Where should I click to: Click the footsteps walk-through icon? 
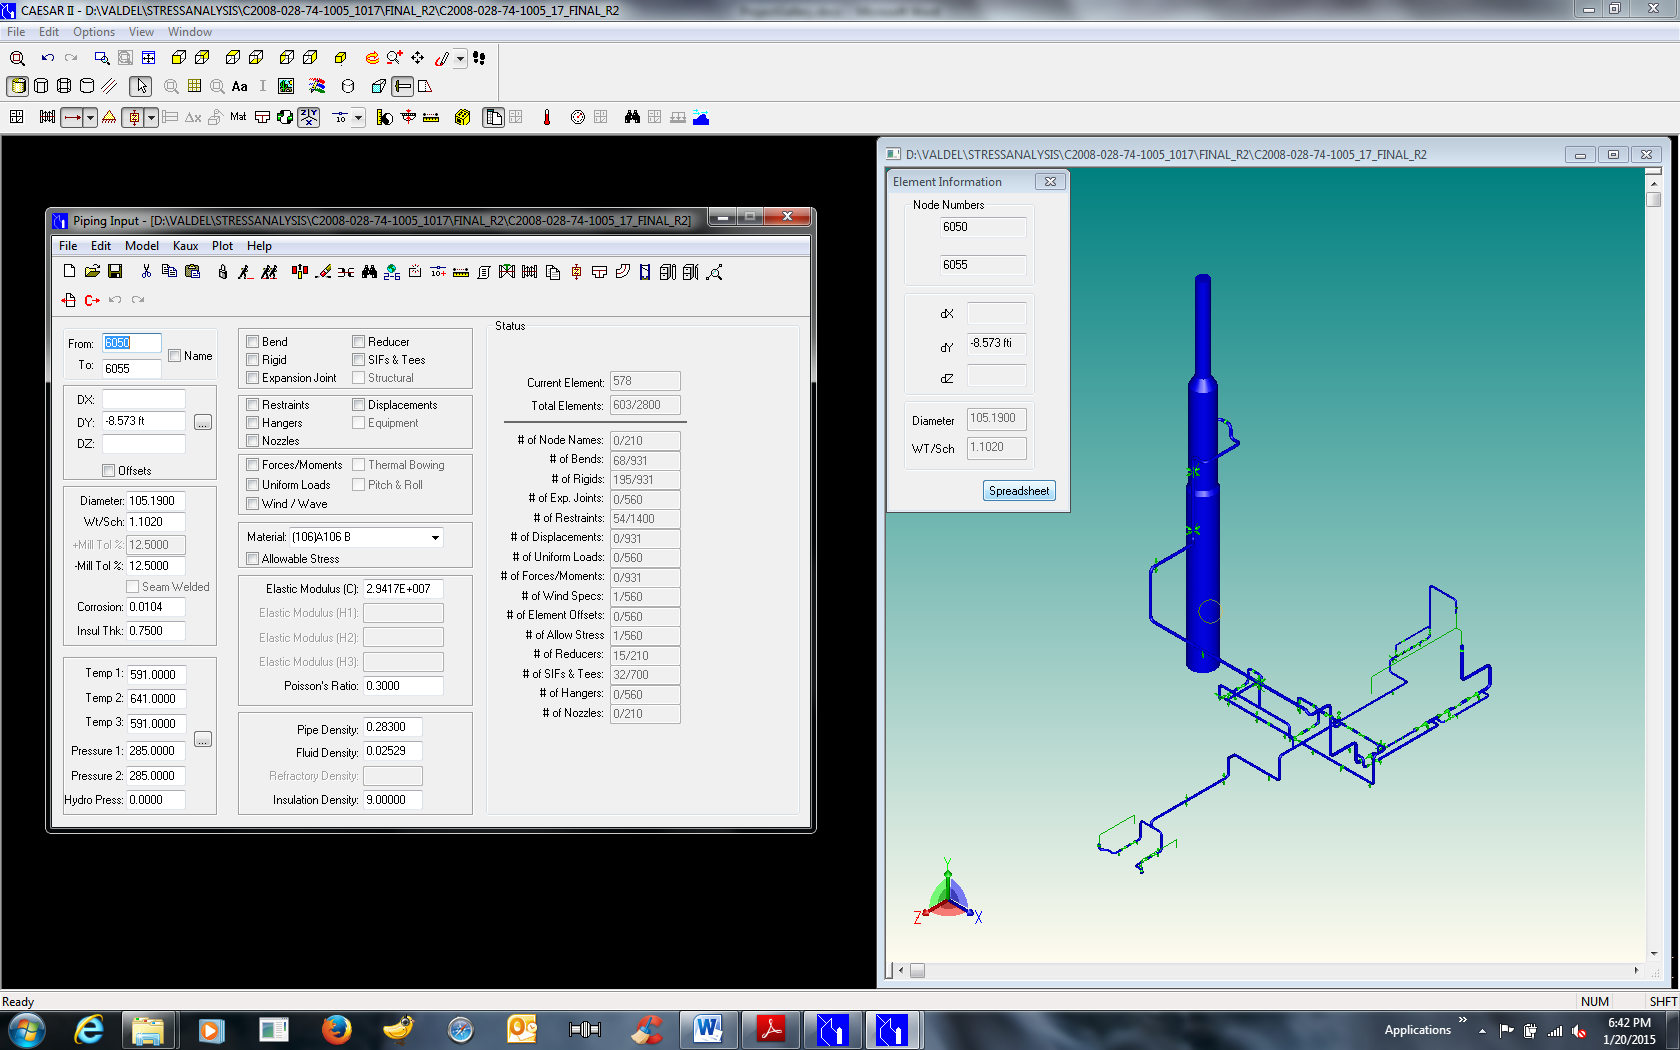tap(480, 58)
